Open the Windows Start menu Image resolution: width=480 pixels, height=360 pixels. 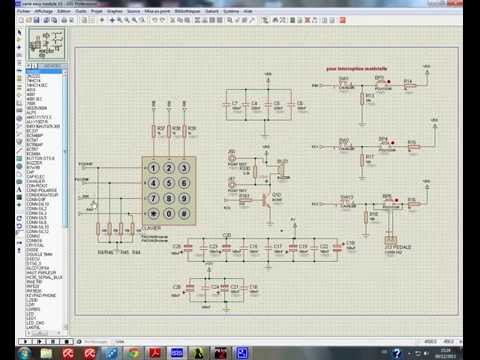[x=25, y=353]
